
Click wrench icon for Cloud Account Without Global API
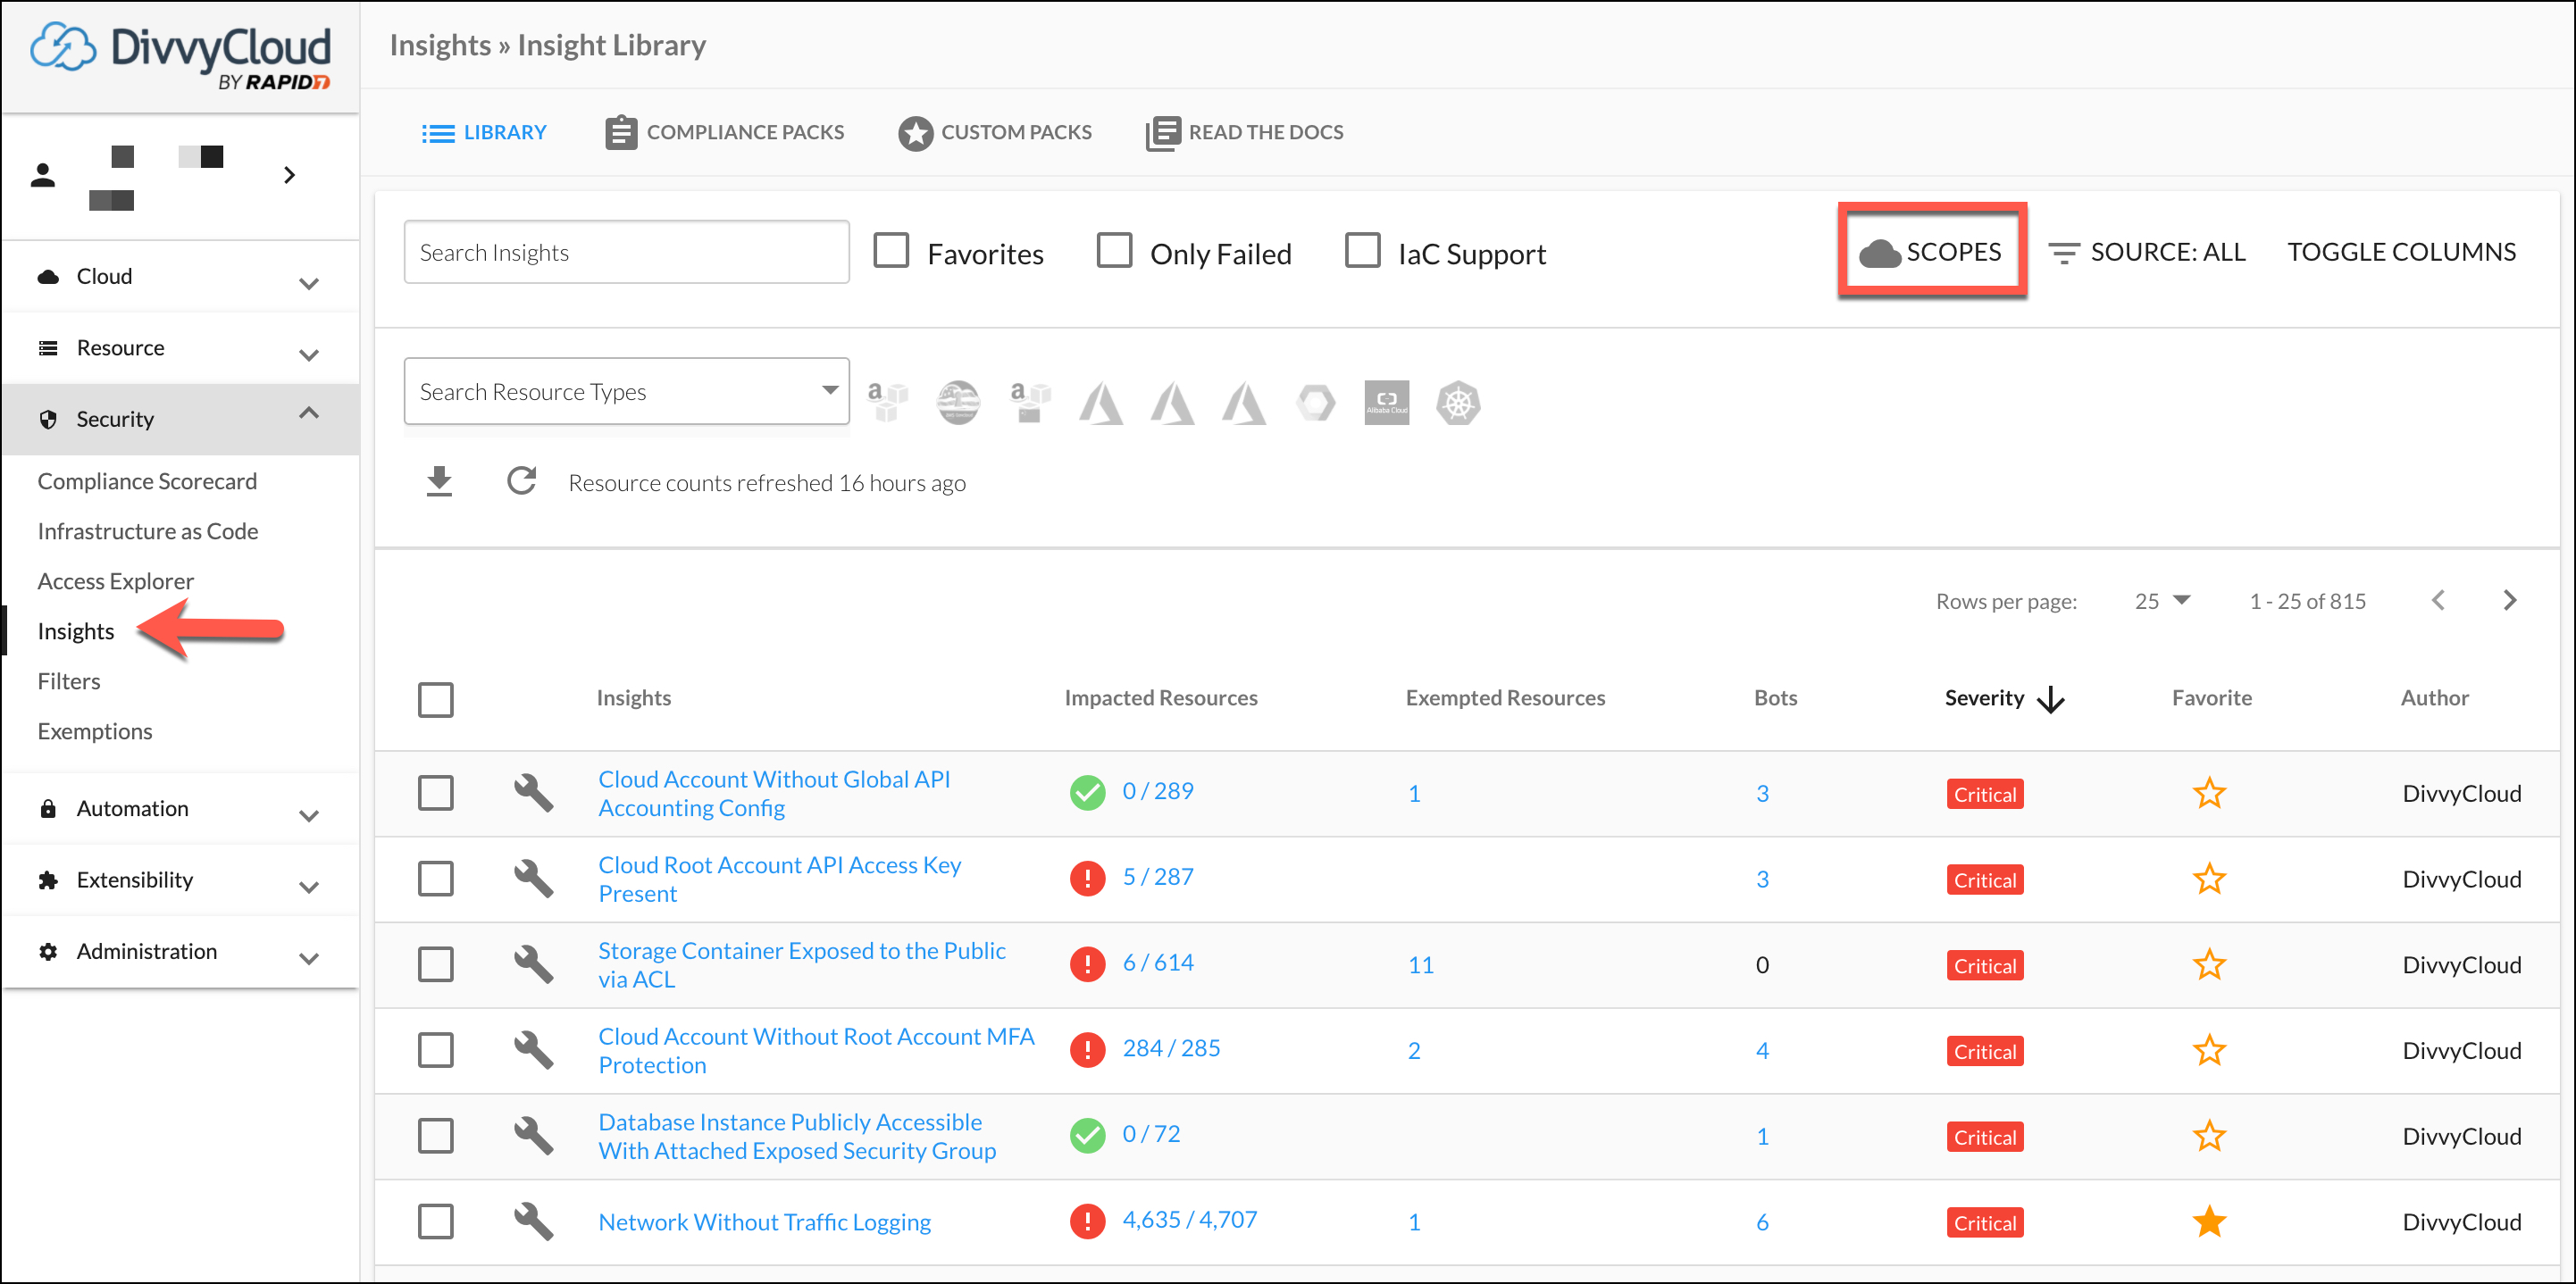point(533,792)
